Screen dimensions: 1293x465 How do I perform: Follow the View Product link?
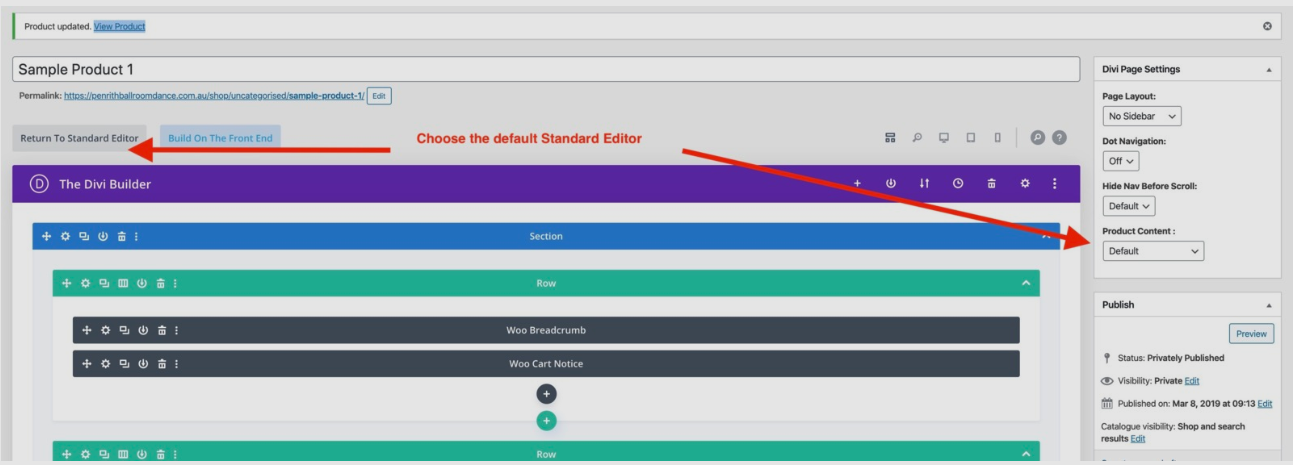(x=120, y=26)
